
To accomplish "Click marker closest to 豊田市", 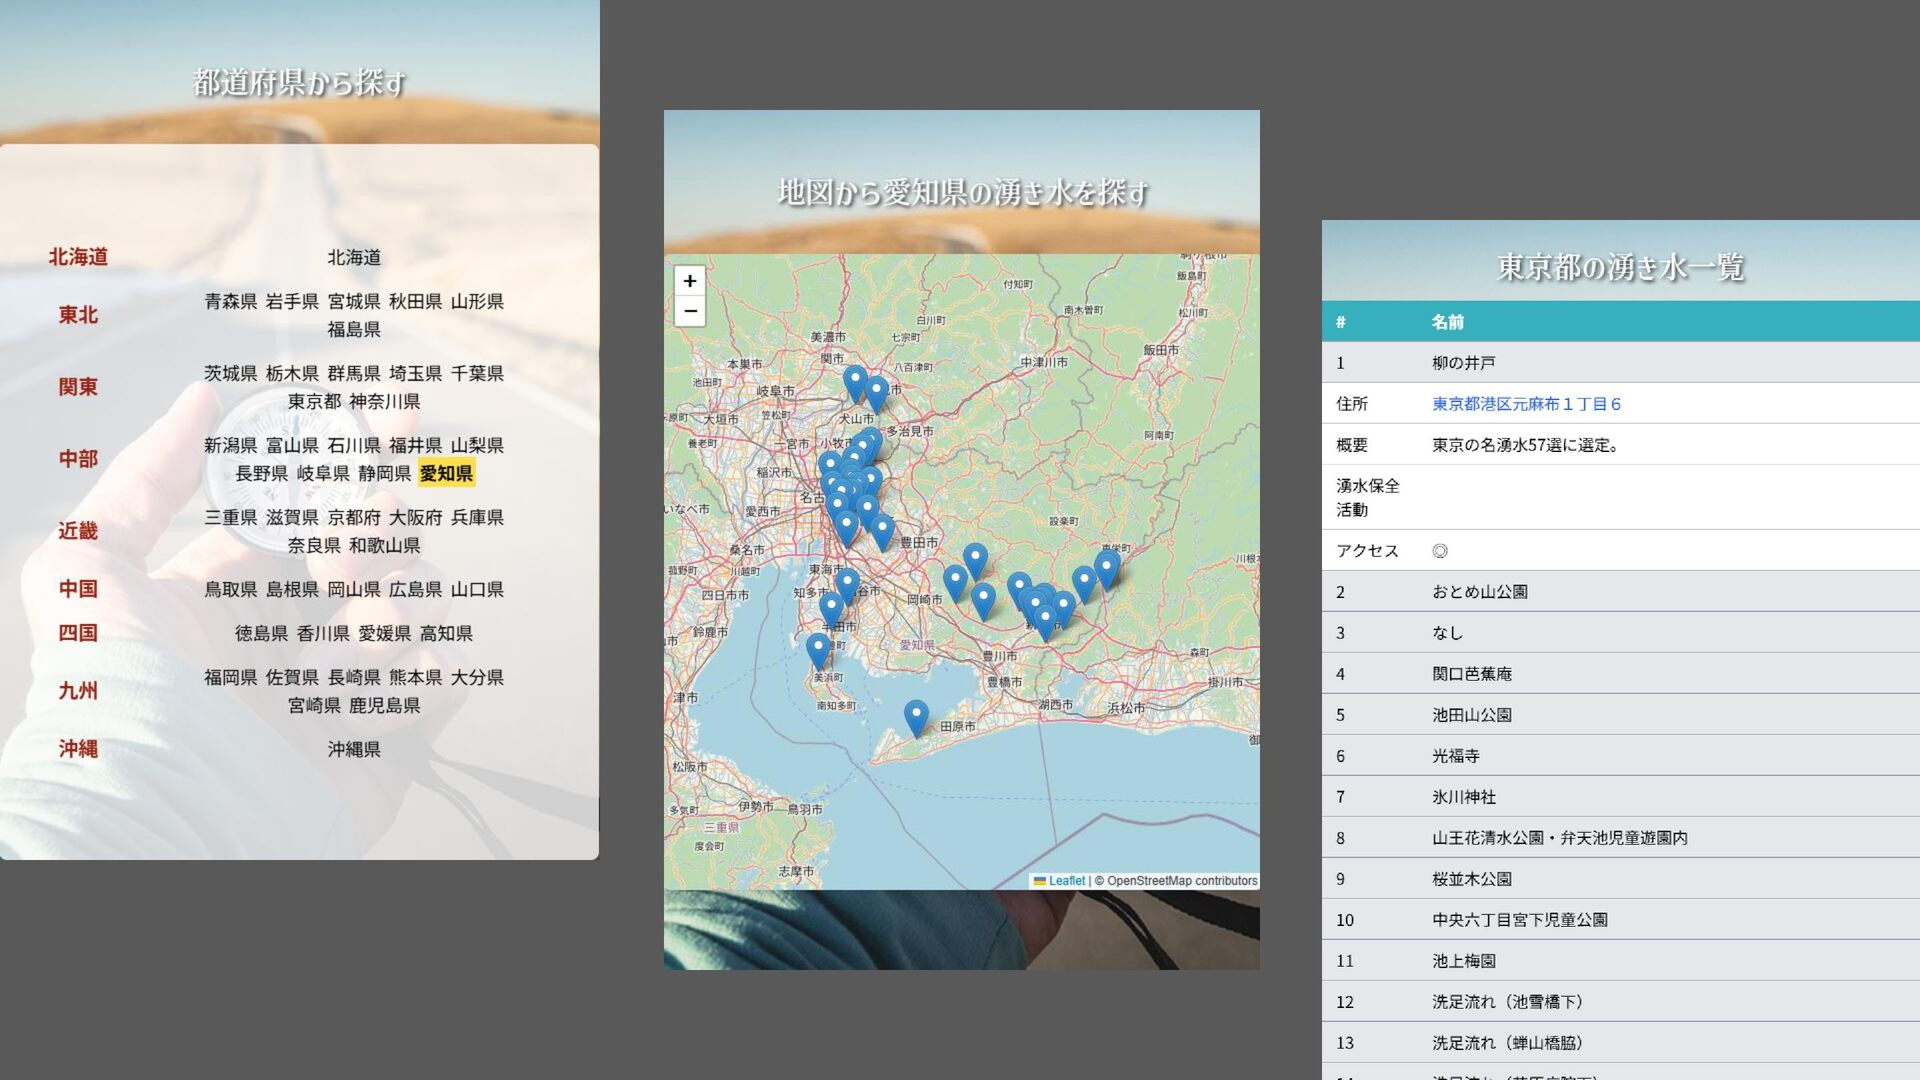I will 882,530.
